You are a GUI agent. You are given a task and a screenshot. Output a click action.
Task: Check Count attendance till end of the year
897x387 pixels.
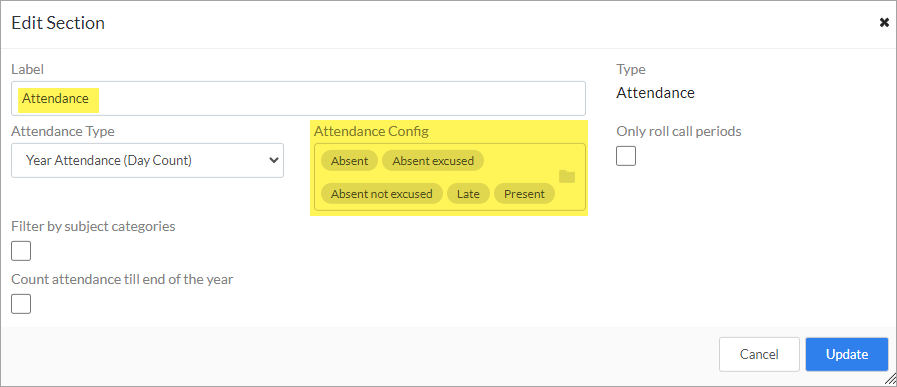click(21, 304)
